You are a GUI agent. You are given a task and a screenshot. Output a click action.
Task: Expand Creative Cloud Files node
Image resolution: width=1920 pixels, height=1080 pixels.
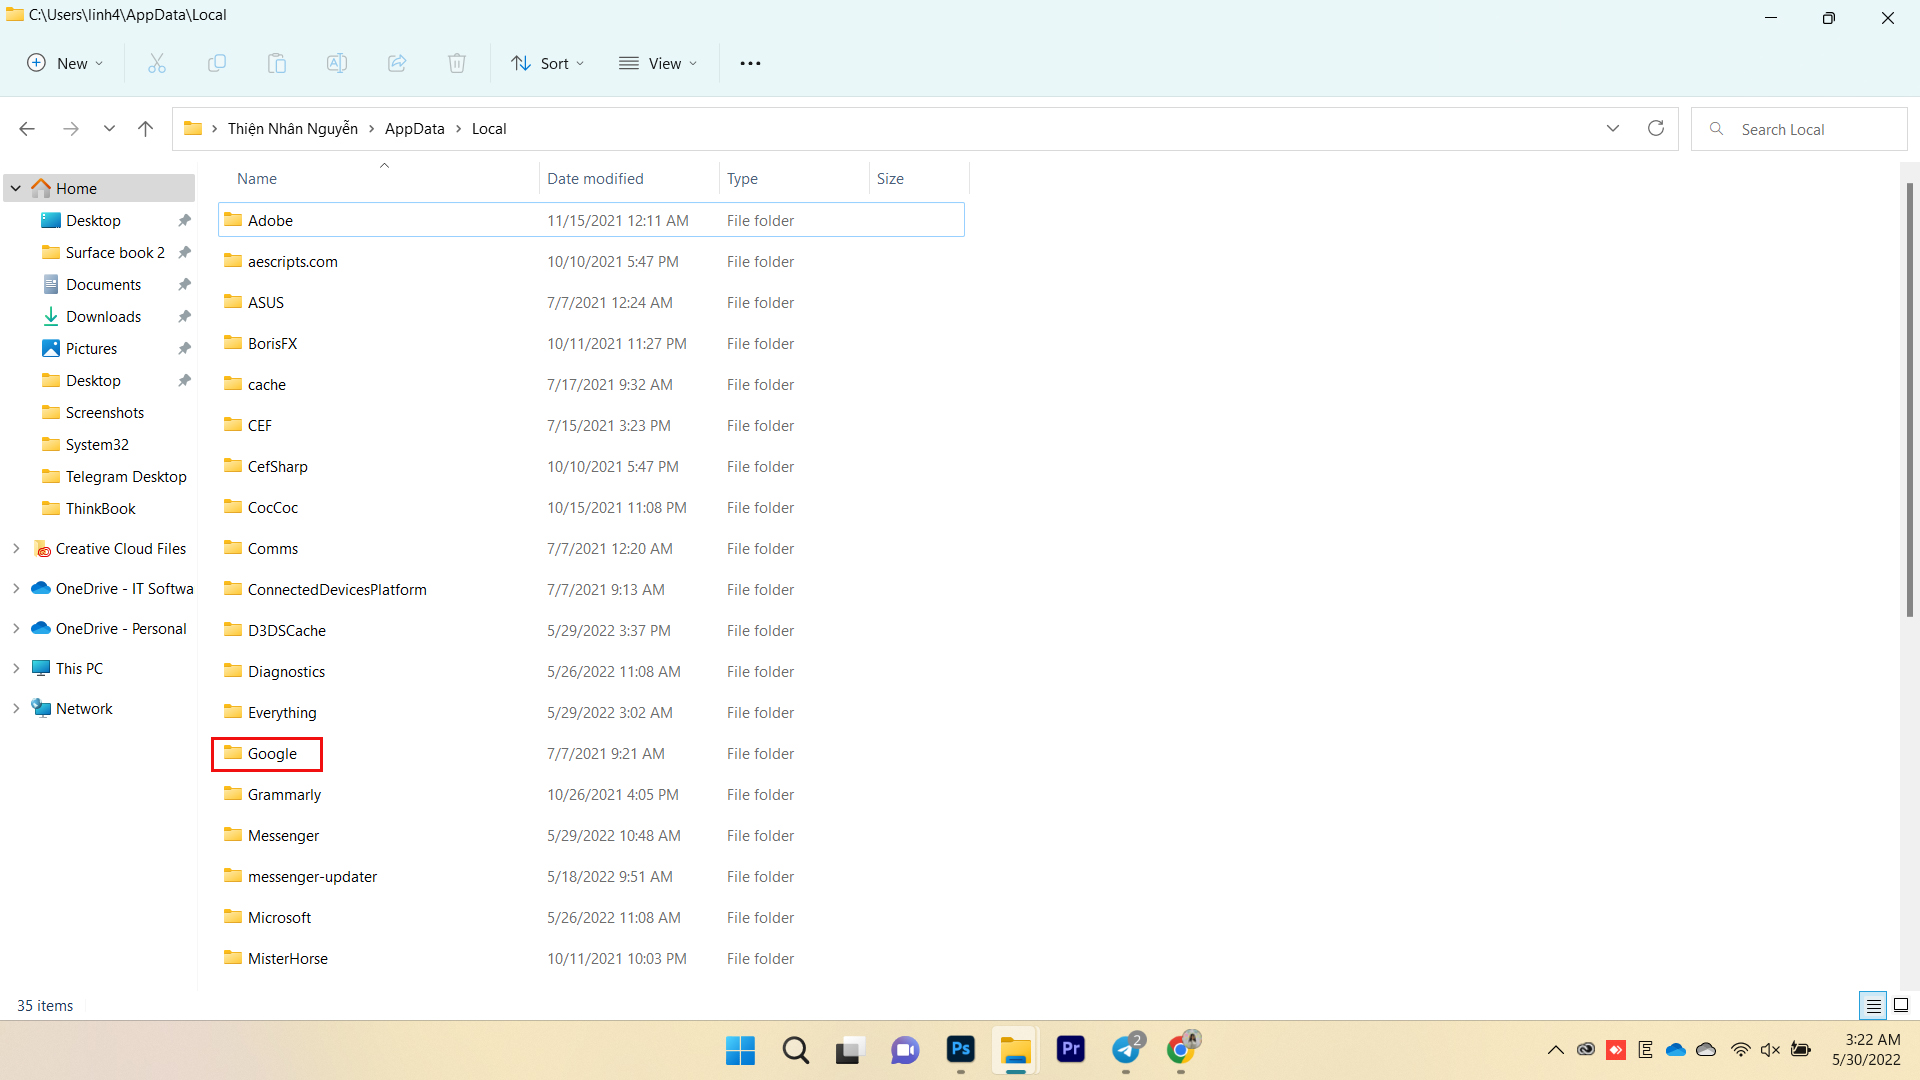[x=16, y=548]
